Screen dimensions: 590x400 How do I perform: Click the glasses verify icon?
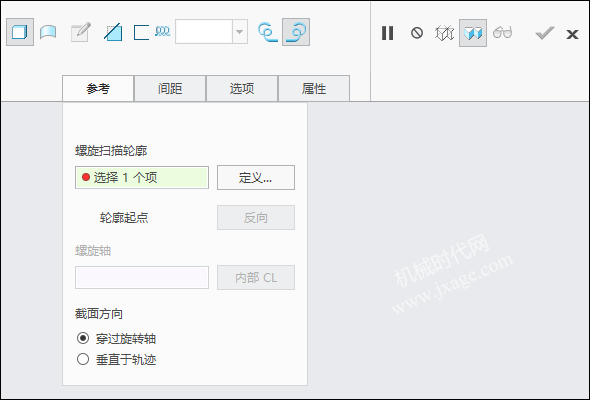[x=502, y=33]
